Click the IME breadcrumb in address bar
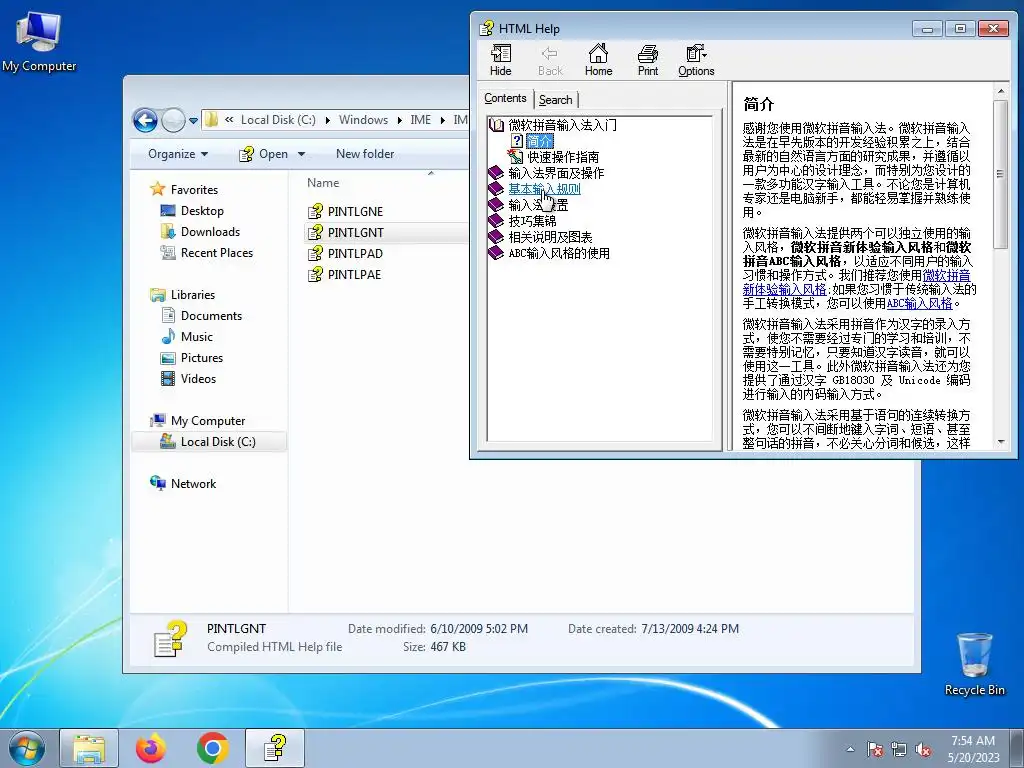 coord(421,120)
